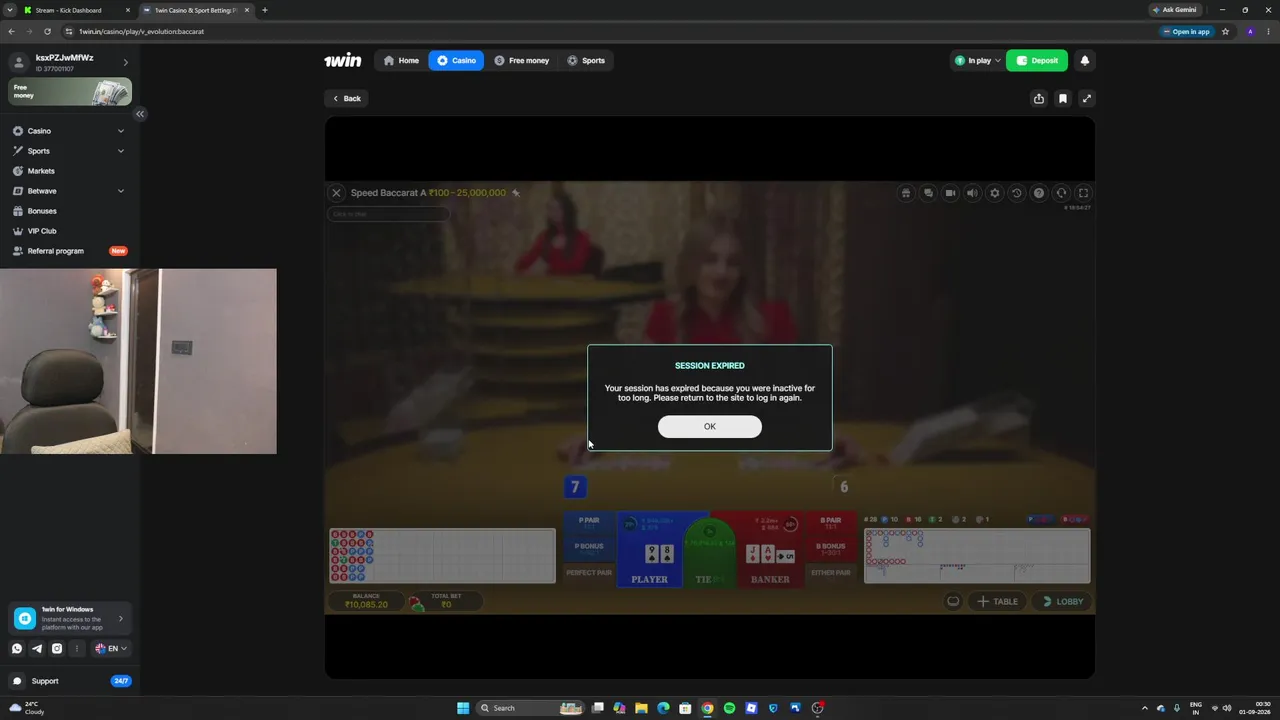The width and height of the screenshot is (1280, 720).
Task: Add another table with the TABLE button
Action: pyautogui.click(x=998, y=601)
